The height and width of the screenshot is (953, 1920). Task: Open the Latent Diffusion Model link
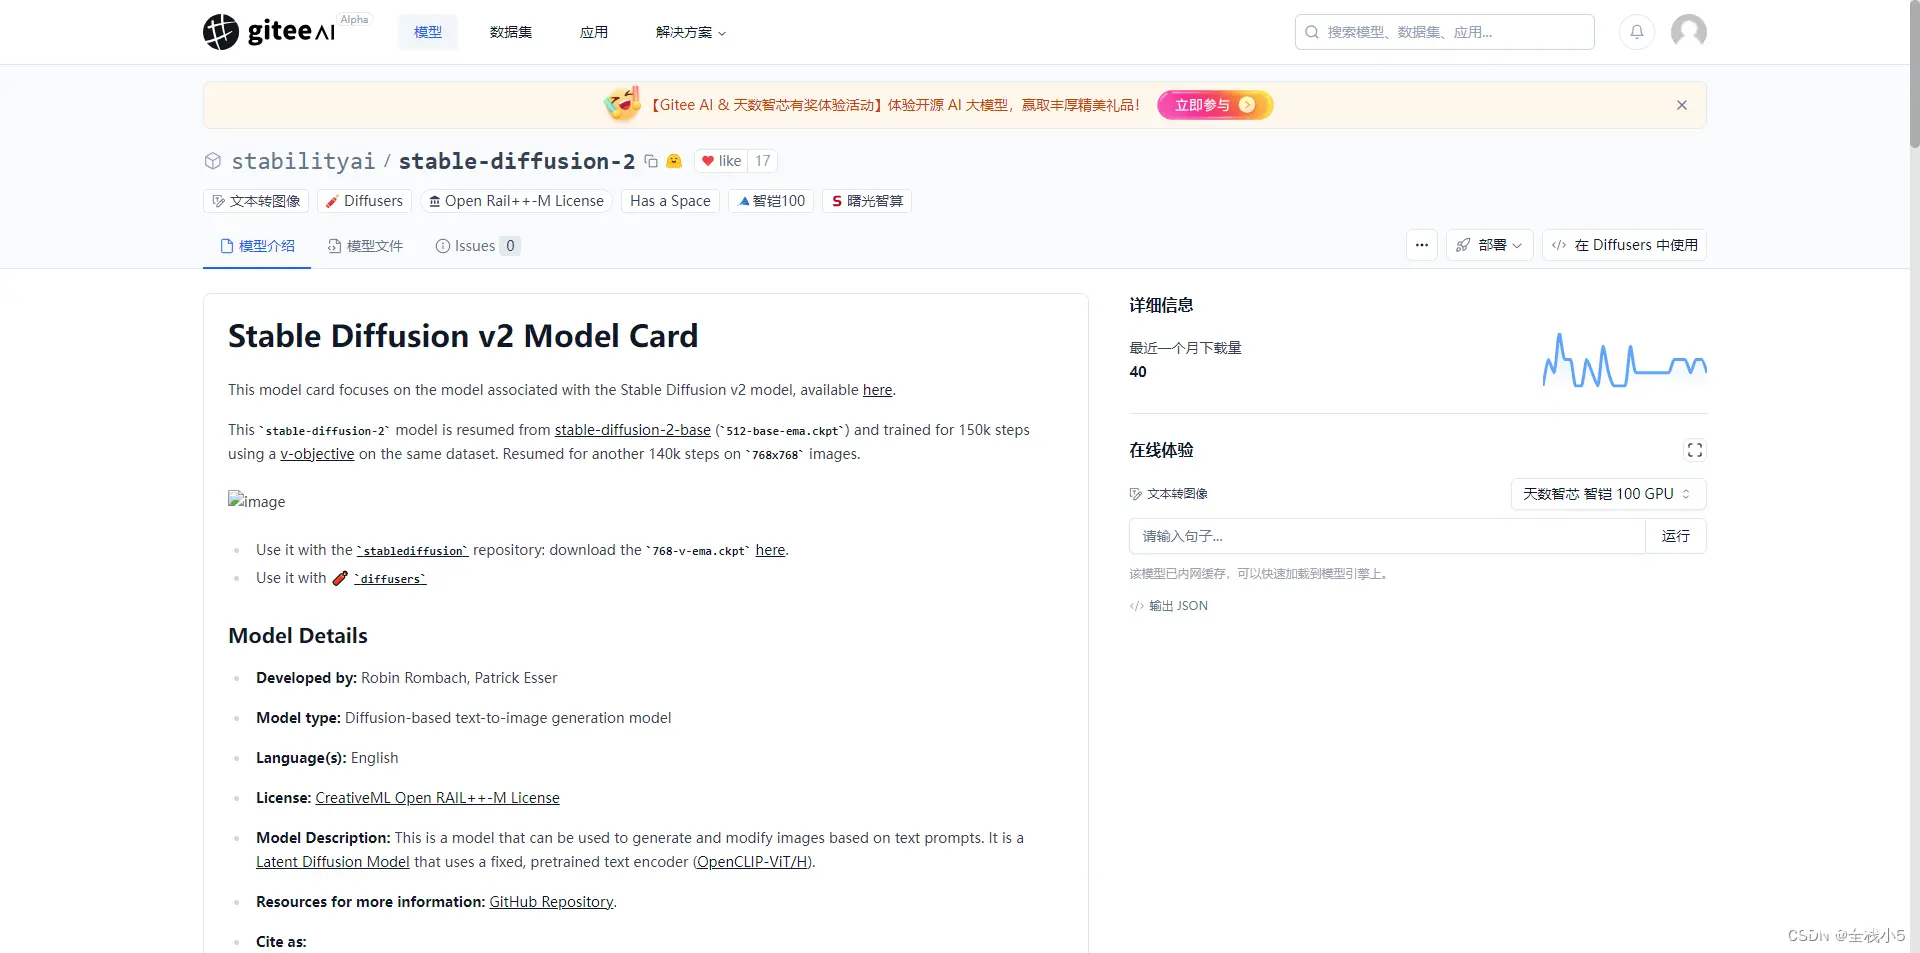pos(333,862)
